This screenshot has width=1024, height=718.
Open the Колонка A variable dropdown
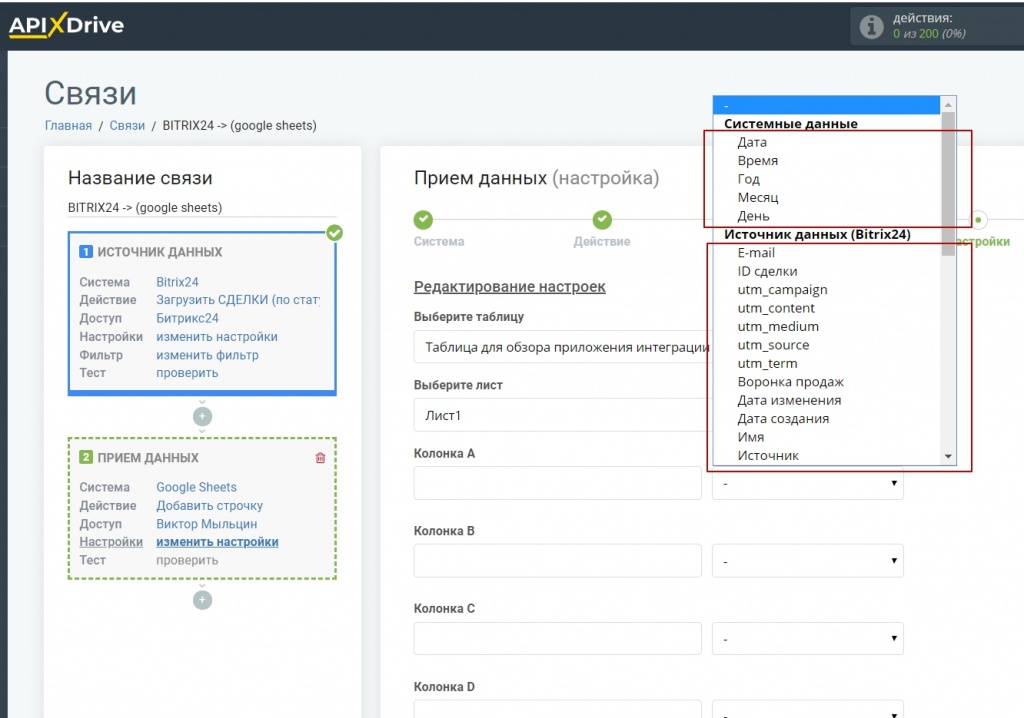808,483
